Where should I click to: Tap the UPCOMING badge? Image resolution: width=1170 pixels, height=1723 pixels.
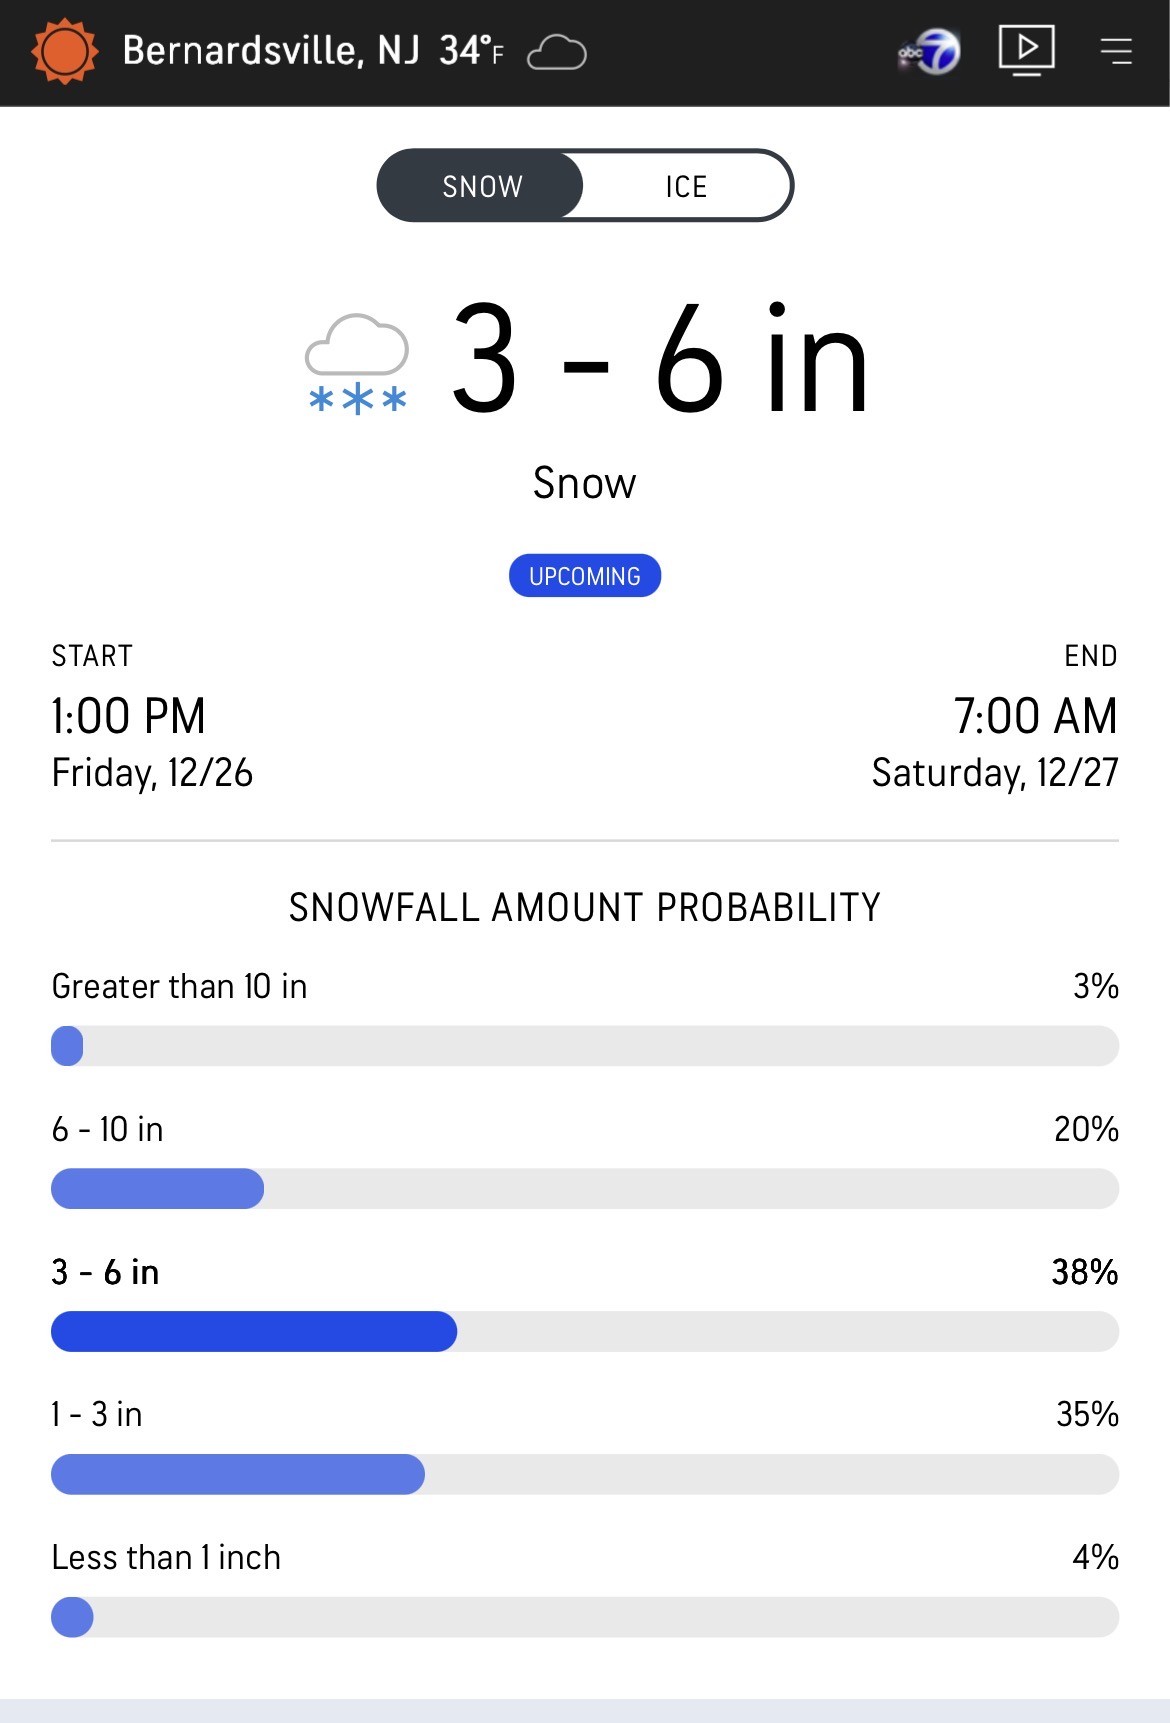click(x=585, y=576)
